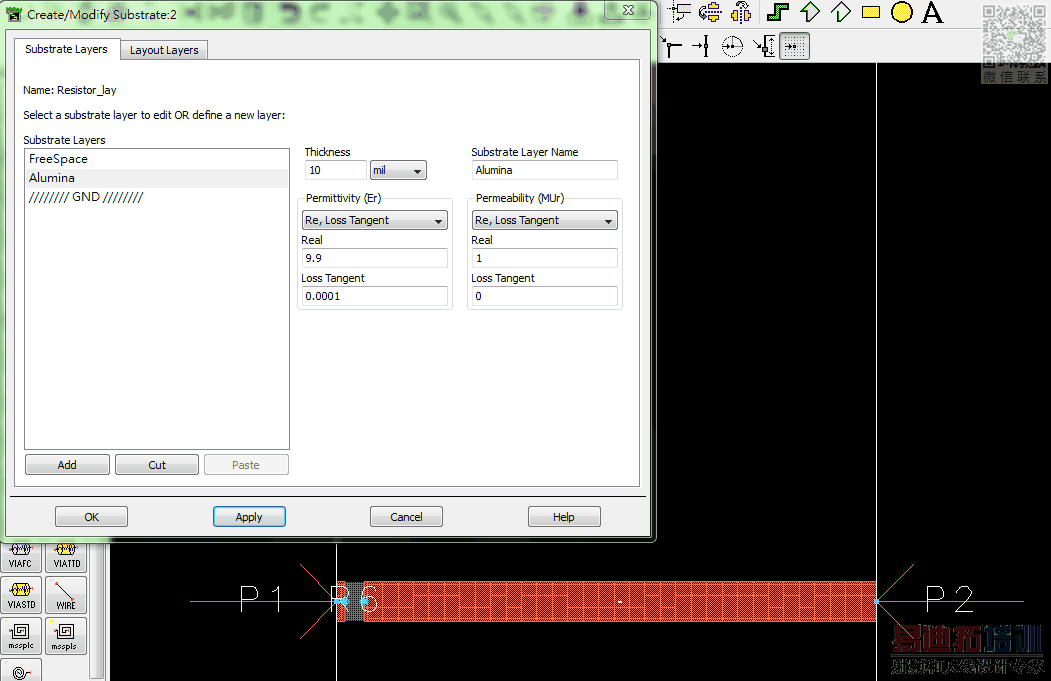Viewport: 1051px width, 681px height.
Task: Click the Add layer button
Action: [67, 465]
